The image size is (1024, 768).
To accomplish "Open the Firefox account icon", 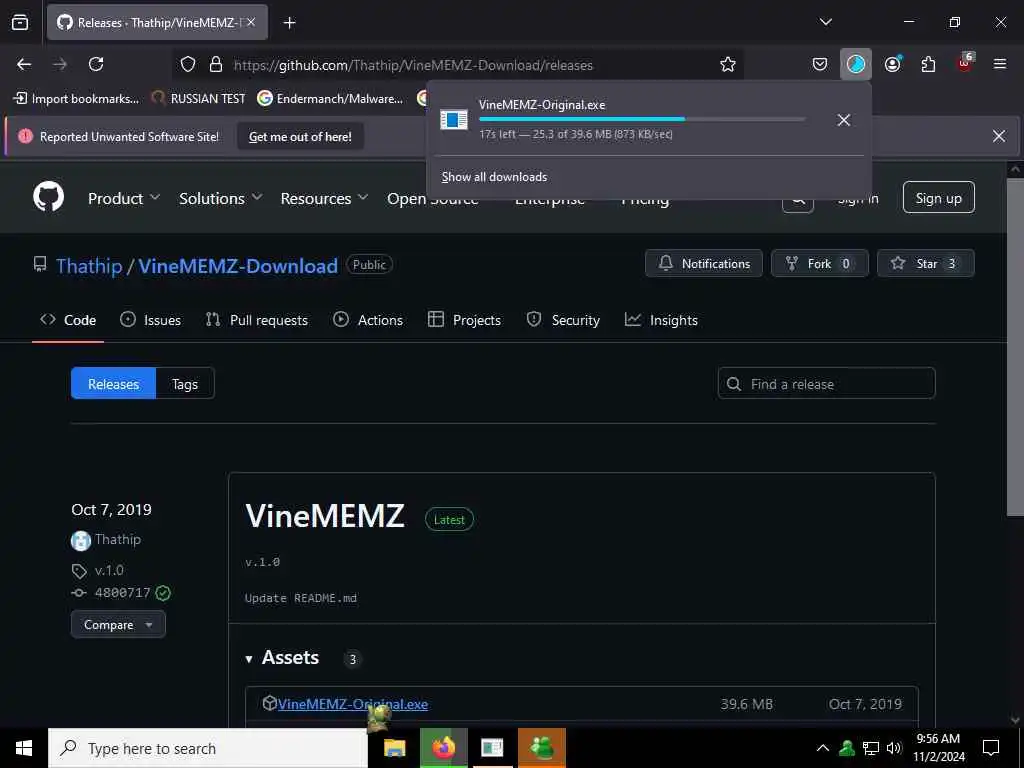I will [x=893, y=64].
